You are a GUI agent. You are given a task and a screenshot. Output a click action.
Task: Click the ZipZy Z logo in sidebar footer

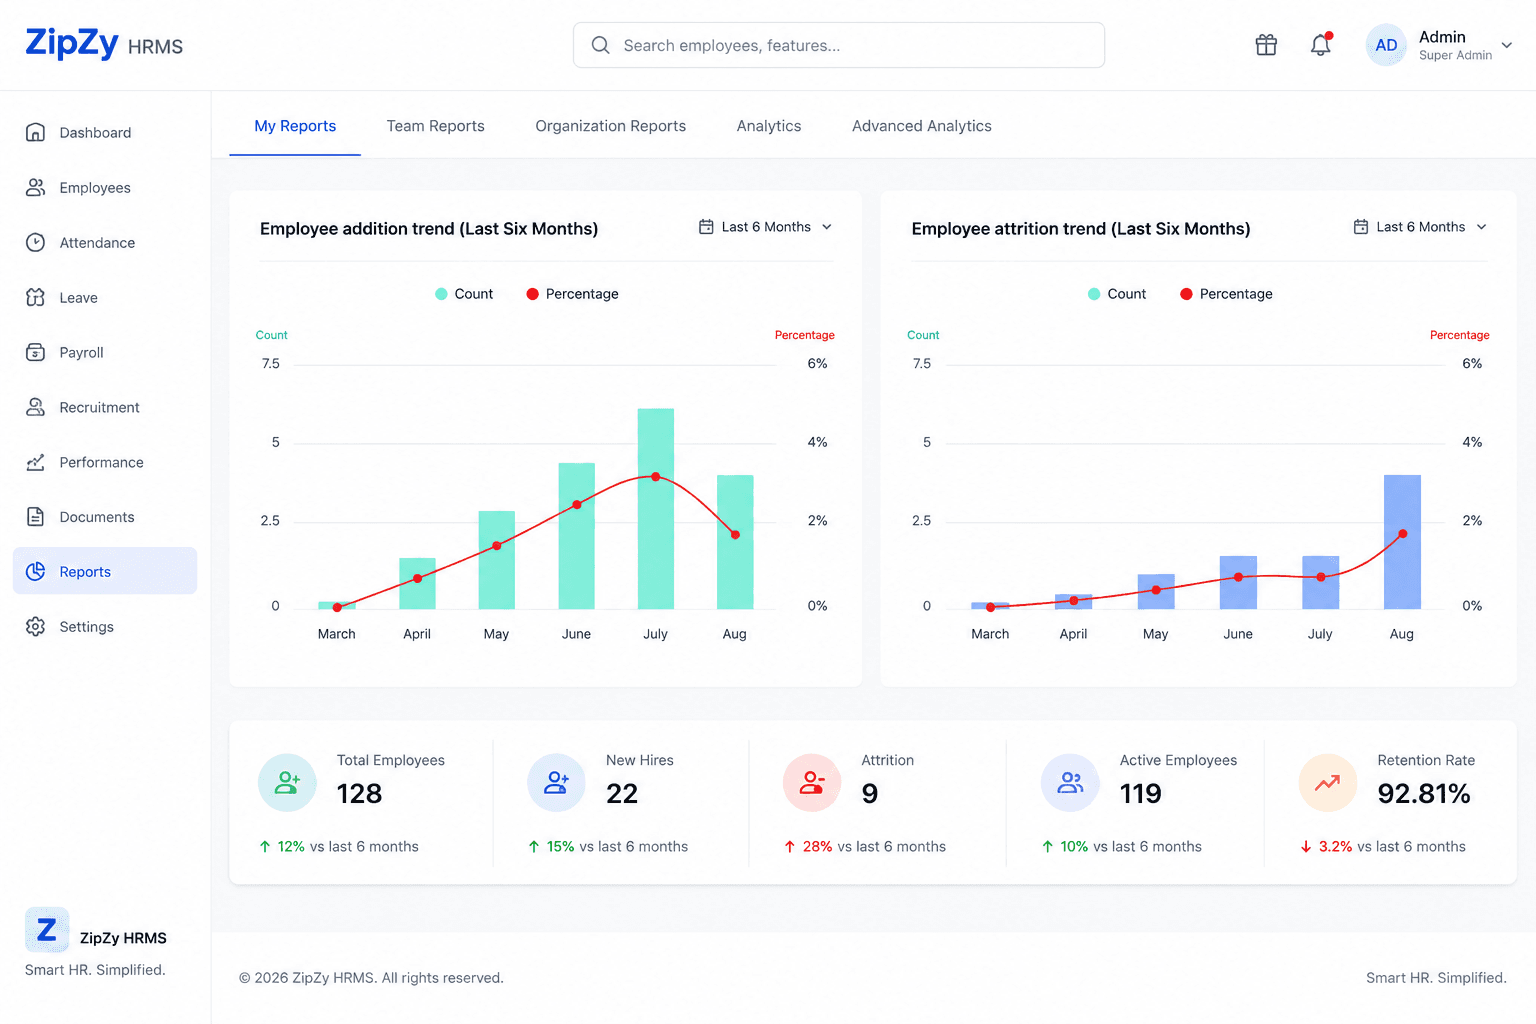click(47, 930)
